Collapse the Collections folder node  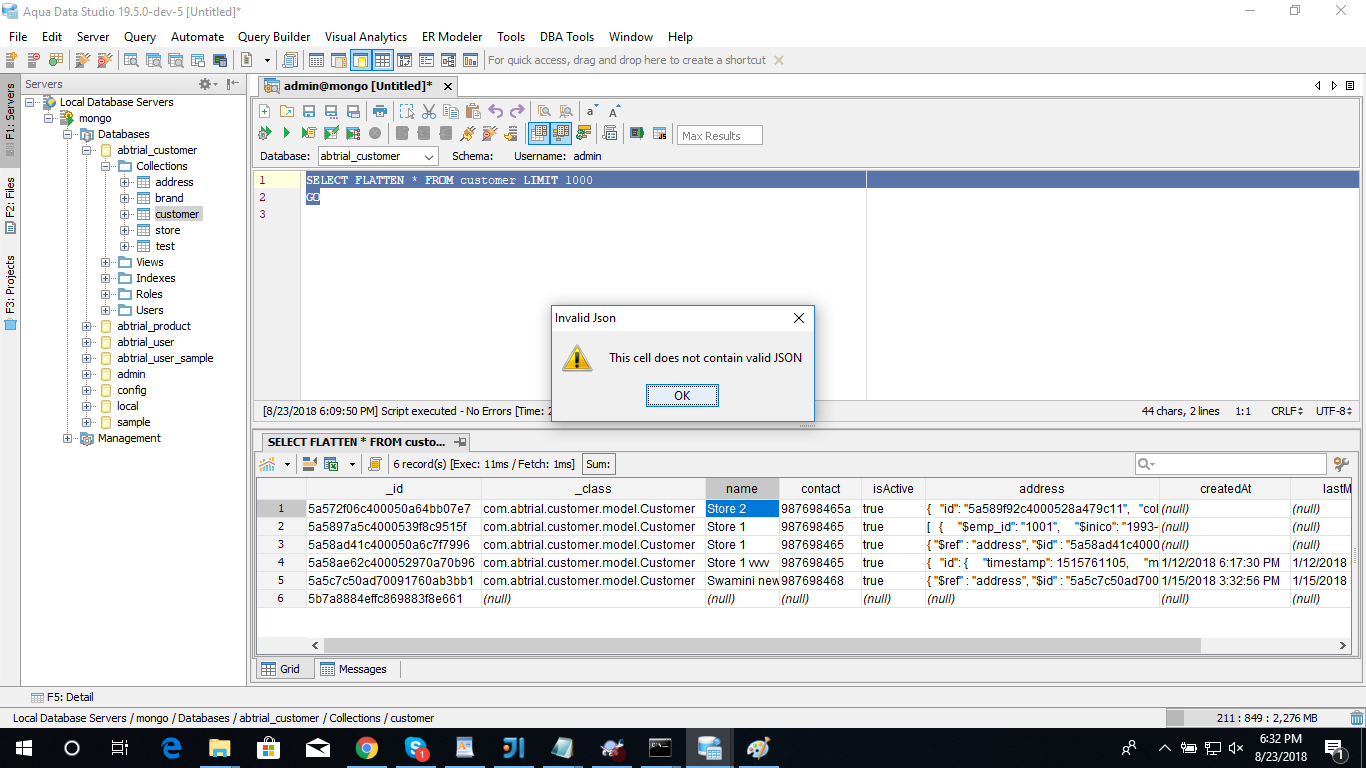(x=106, y=166)
